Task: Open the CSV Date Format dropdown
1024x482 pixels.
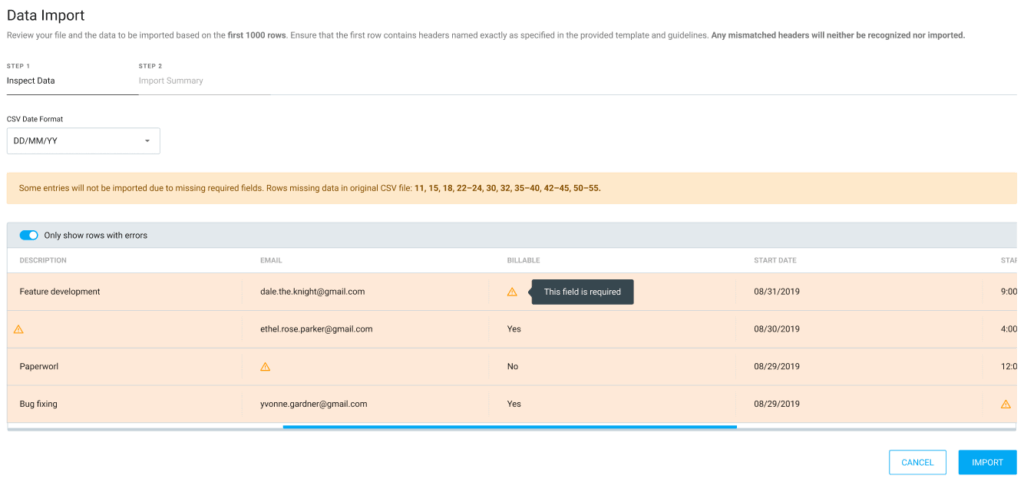Action: point(83,141)
